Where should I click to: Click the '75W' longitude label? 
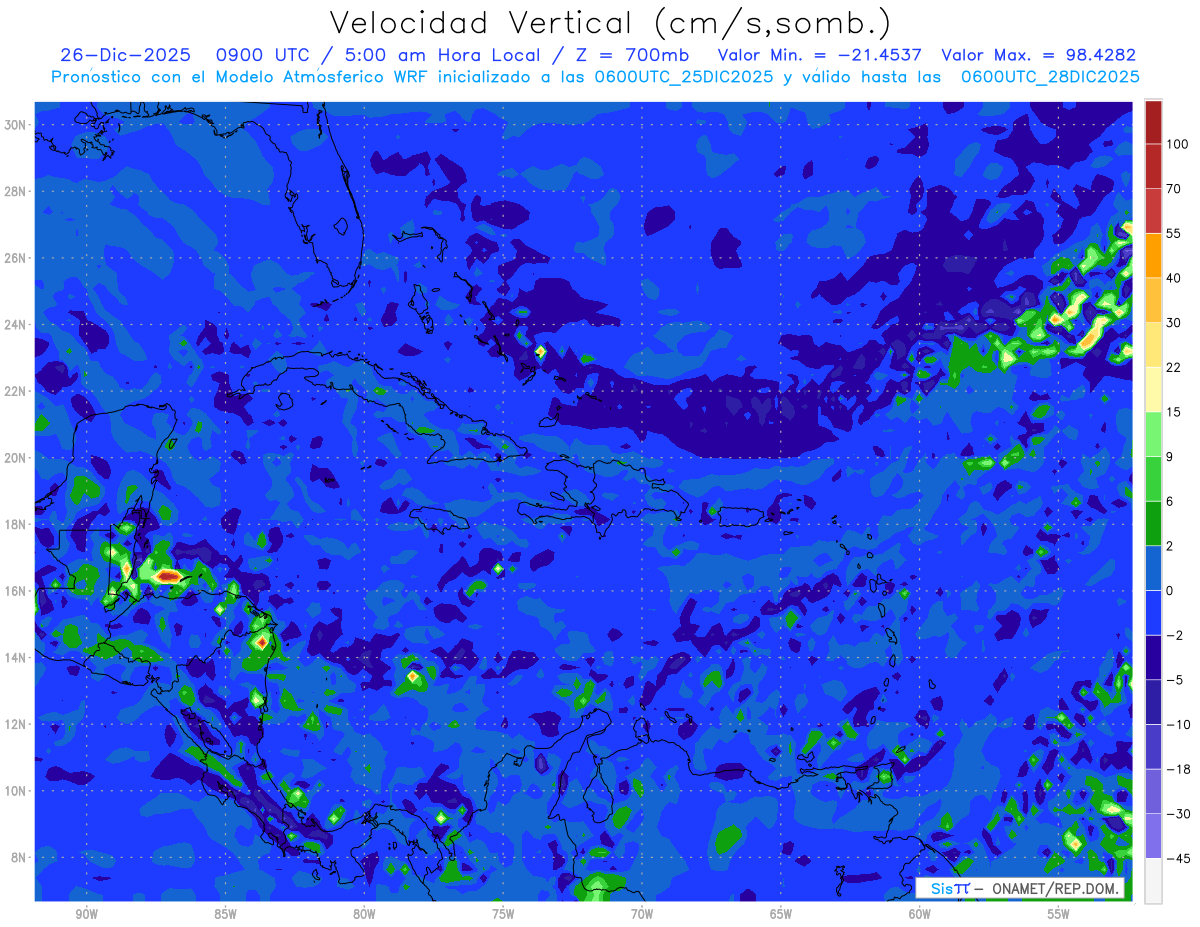pos(503,914)
